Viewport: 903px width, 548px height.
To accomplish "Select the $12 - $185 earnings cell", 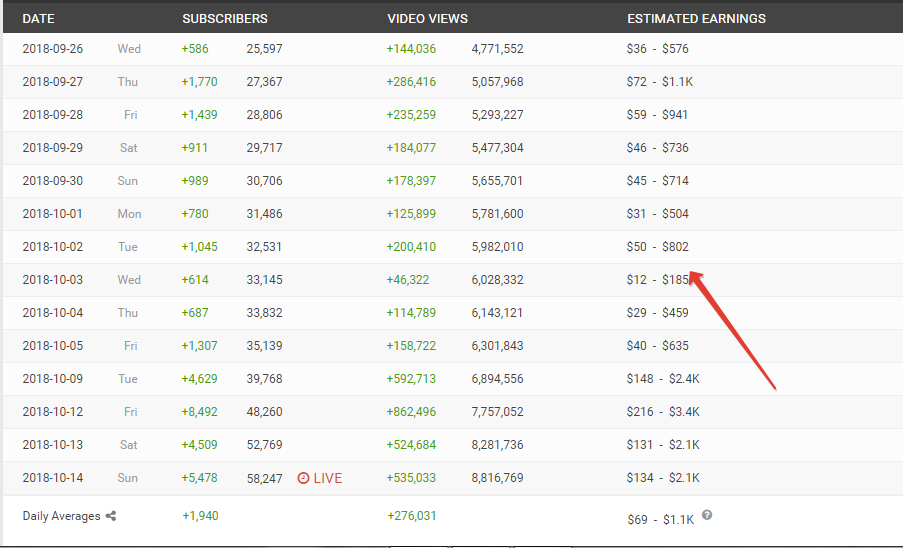I will click(x=658, y=280).
